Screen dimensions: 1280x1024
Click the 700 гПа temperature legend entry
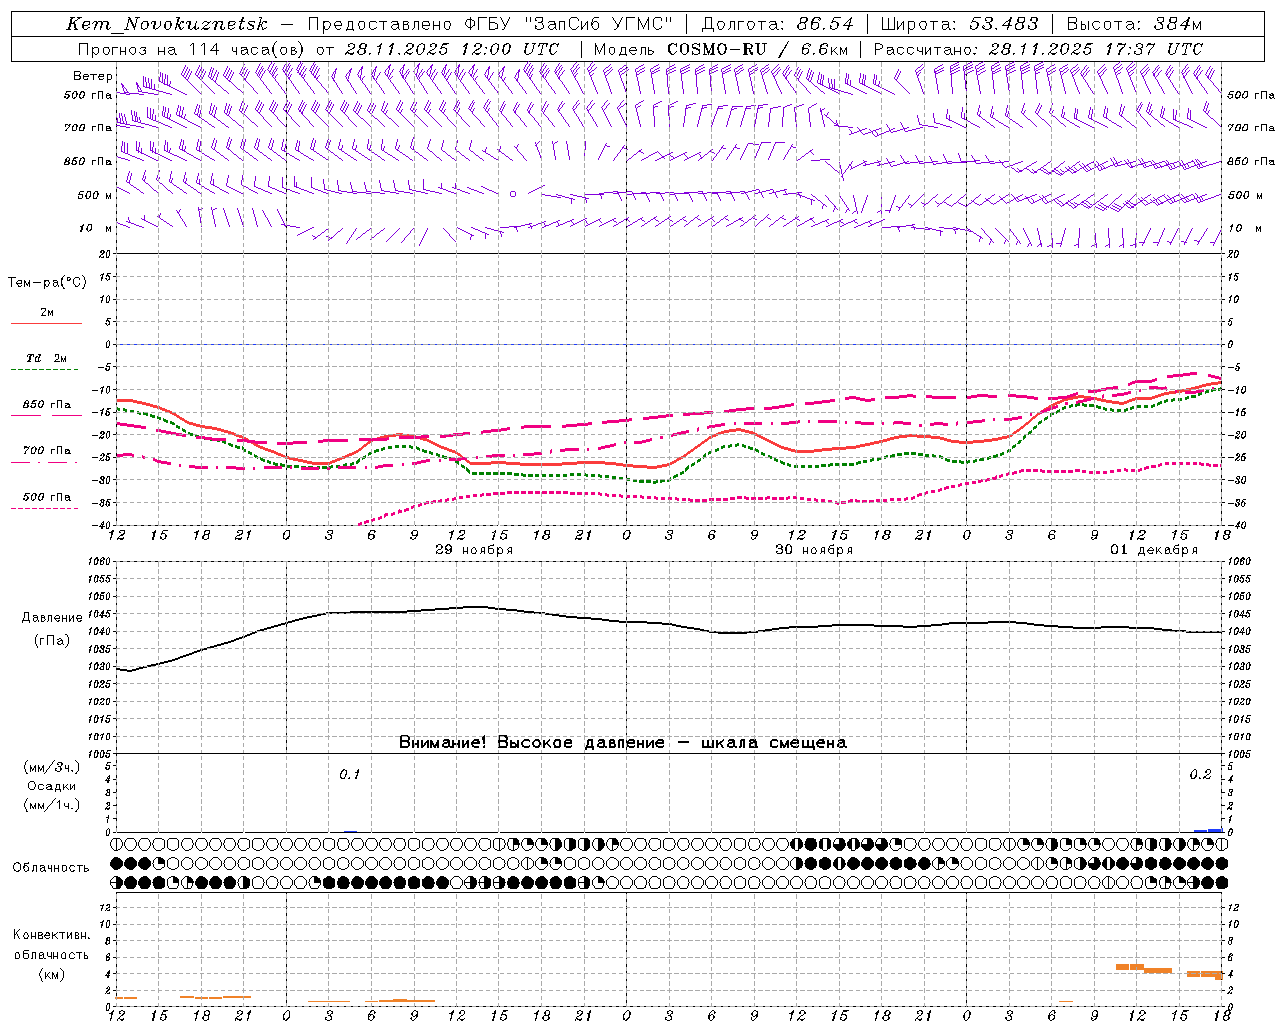pyautogui.click(x=47, y=451)
